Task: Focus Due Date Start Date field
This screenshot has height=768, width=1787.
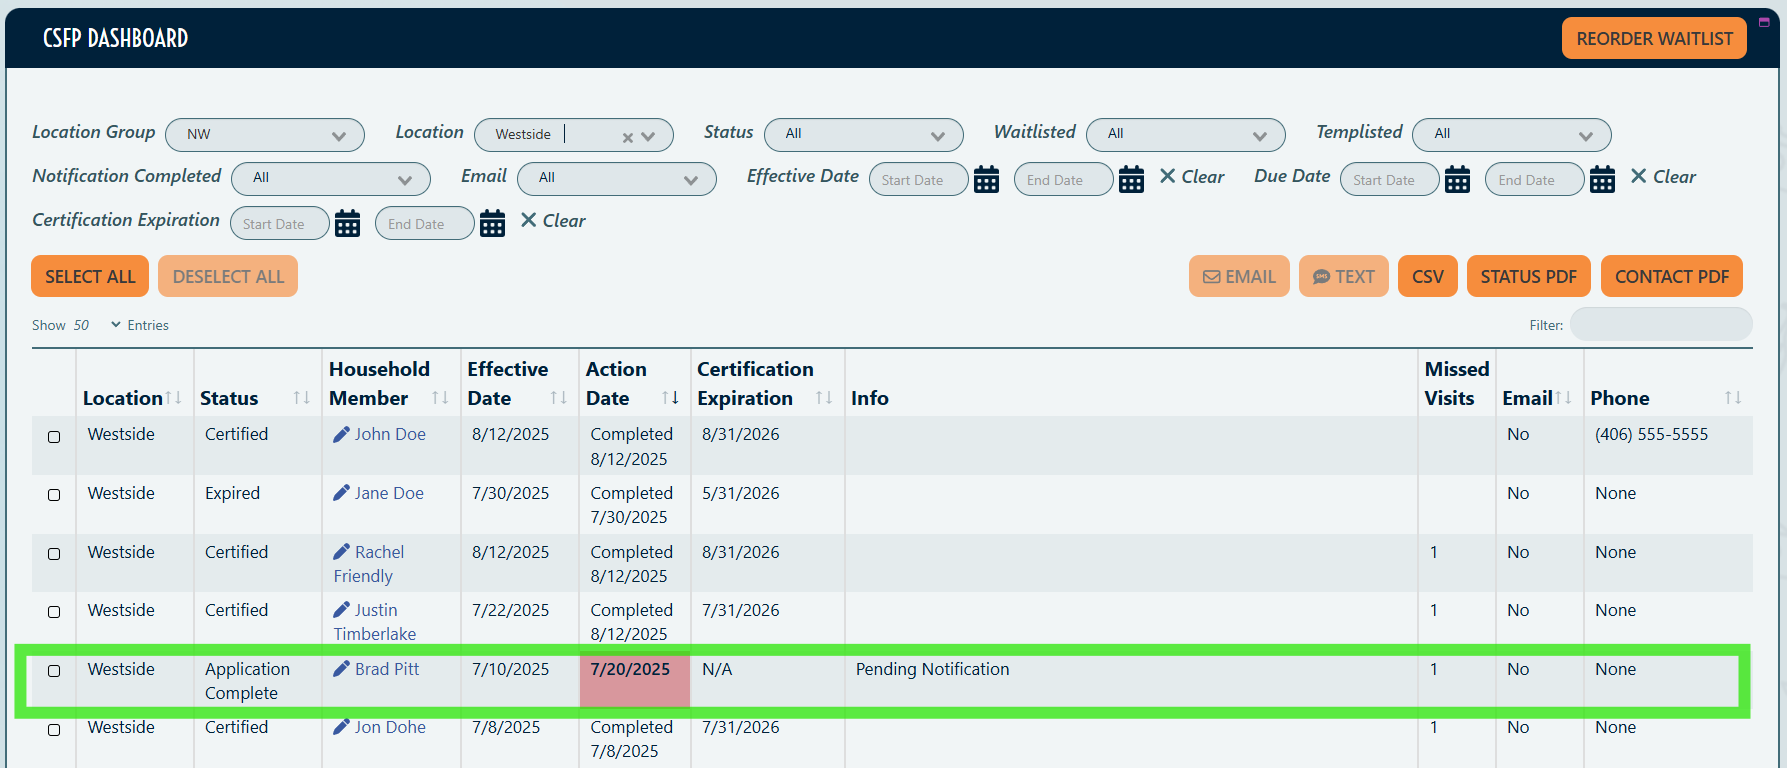Action: point(1390,179)
